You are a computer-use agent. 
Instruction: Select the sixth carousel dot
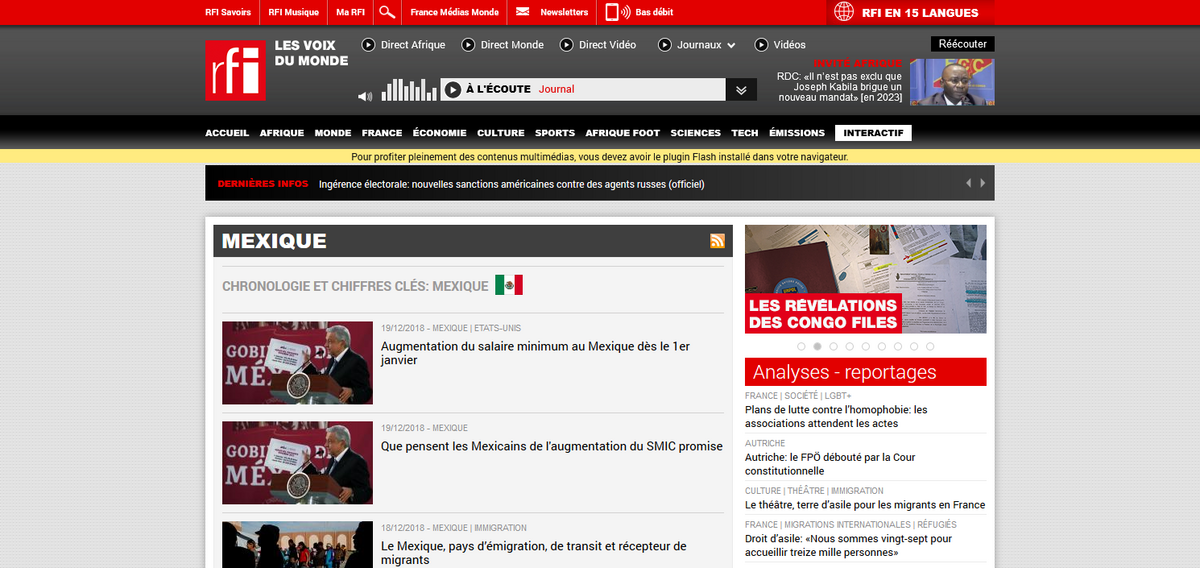[881, 346]
